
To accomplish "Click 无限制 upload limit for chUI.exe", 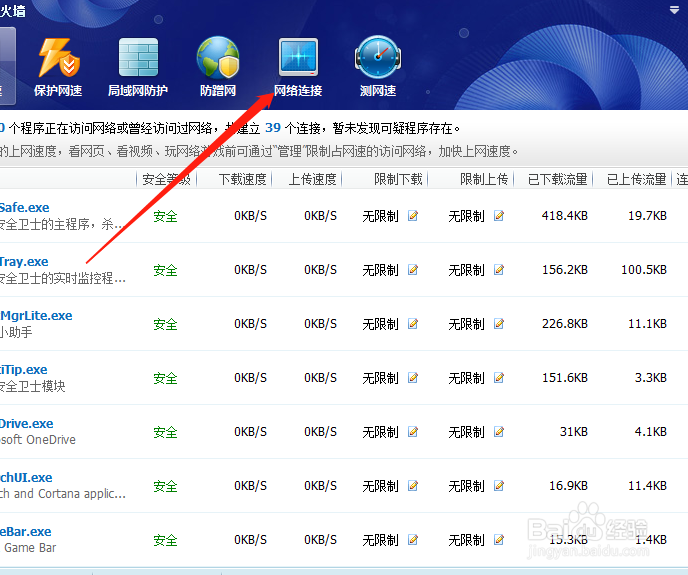I will pos(466,486).
